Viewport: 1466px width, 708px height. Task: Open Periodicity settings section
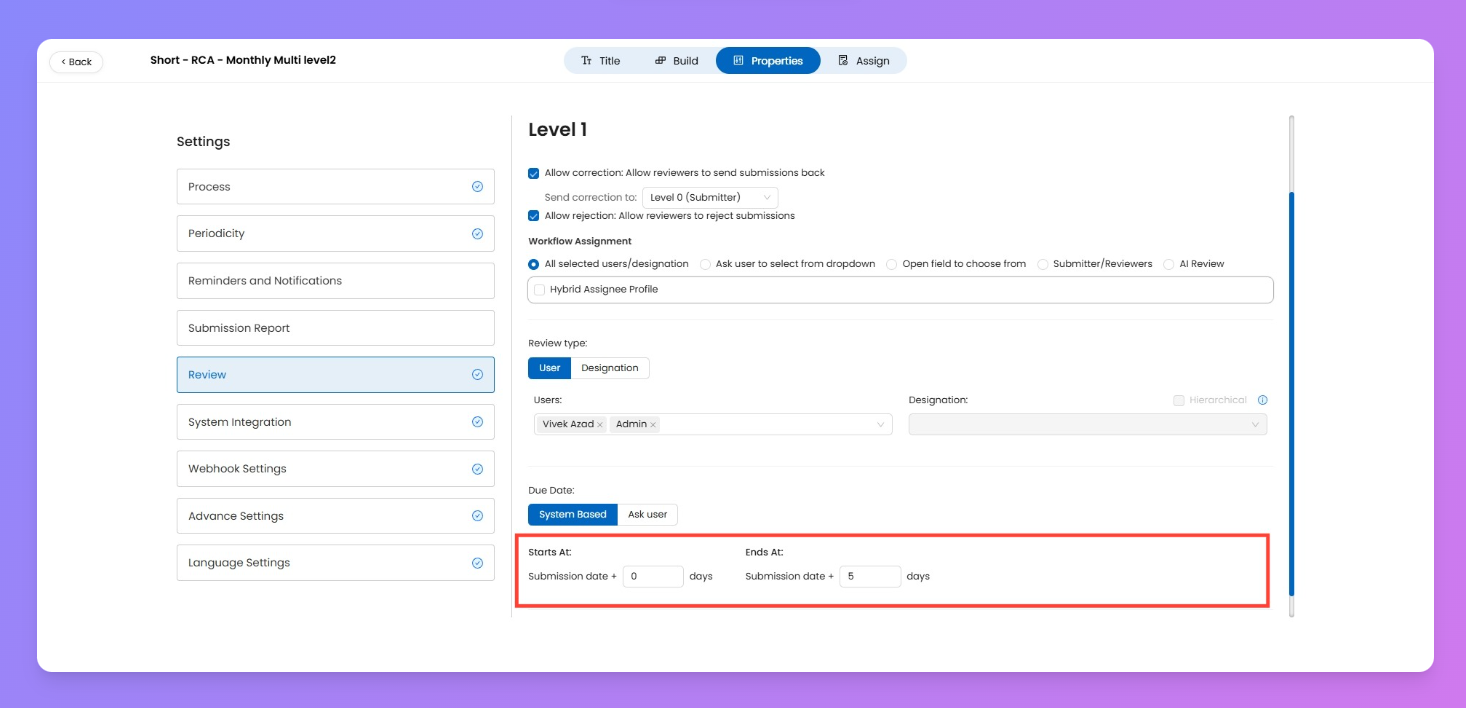coord(336,234)
